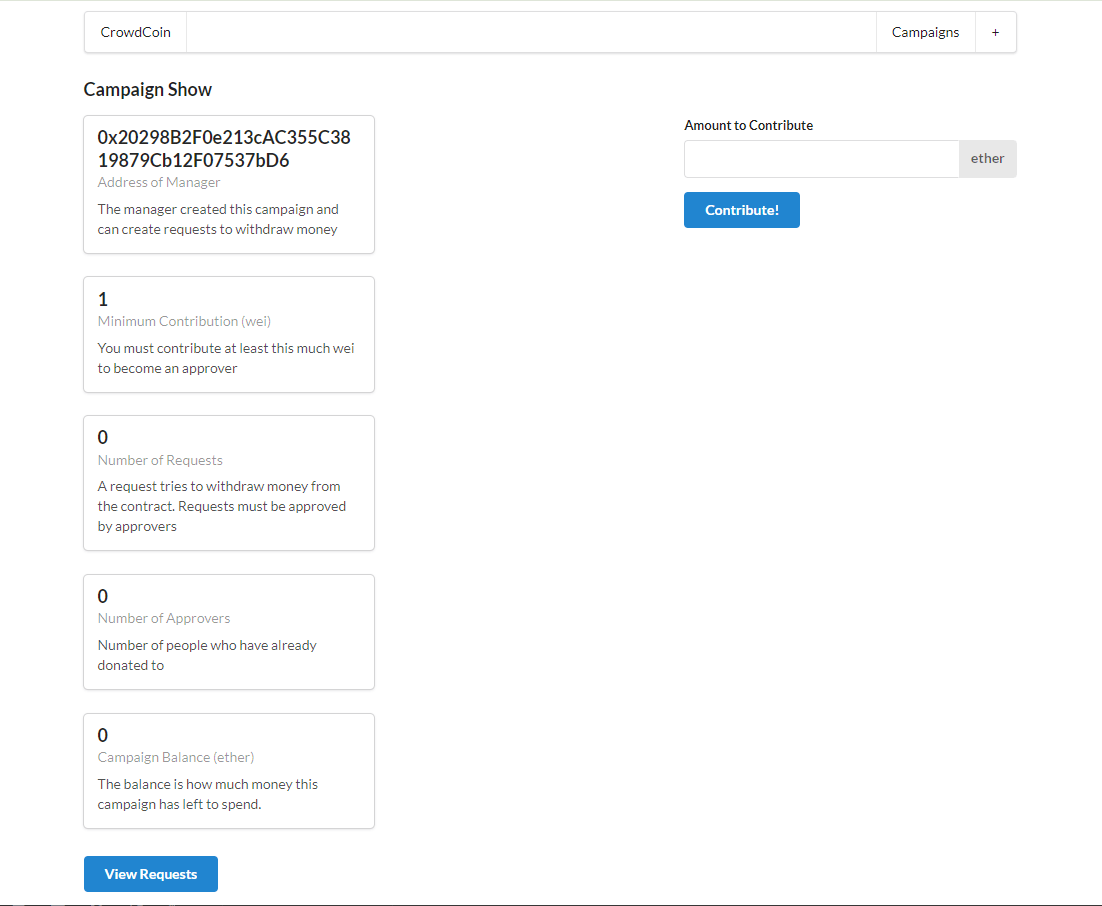The image size is (1102, 906).
Task: Click the request withdrawal description text
Action: tap(221, 506)
